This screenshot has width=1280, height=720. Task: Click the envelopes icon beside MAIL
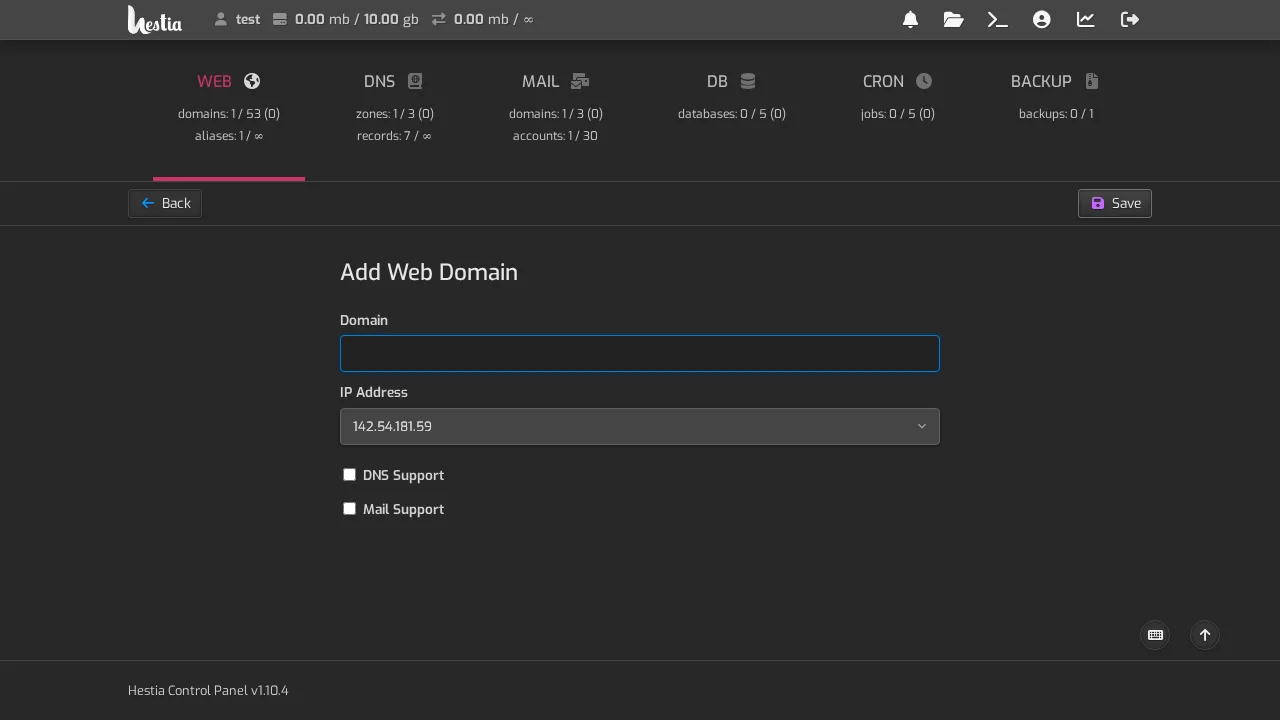(580, 81)
